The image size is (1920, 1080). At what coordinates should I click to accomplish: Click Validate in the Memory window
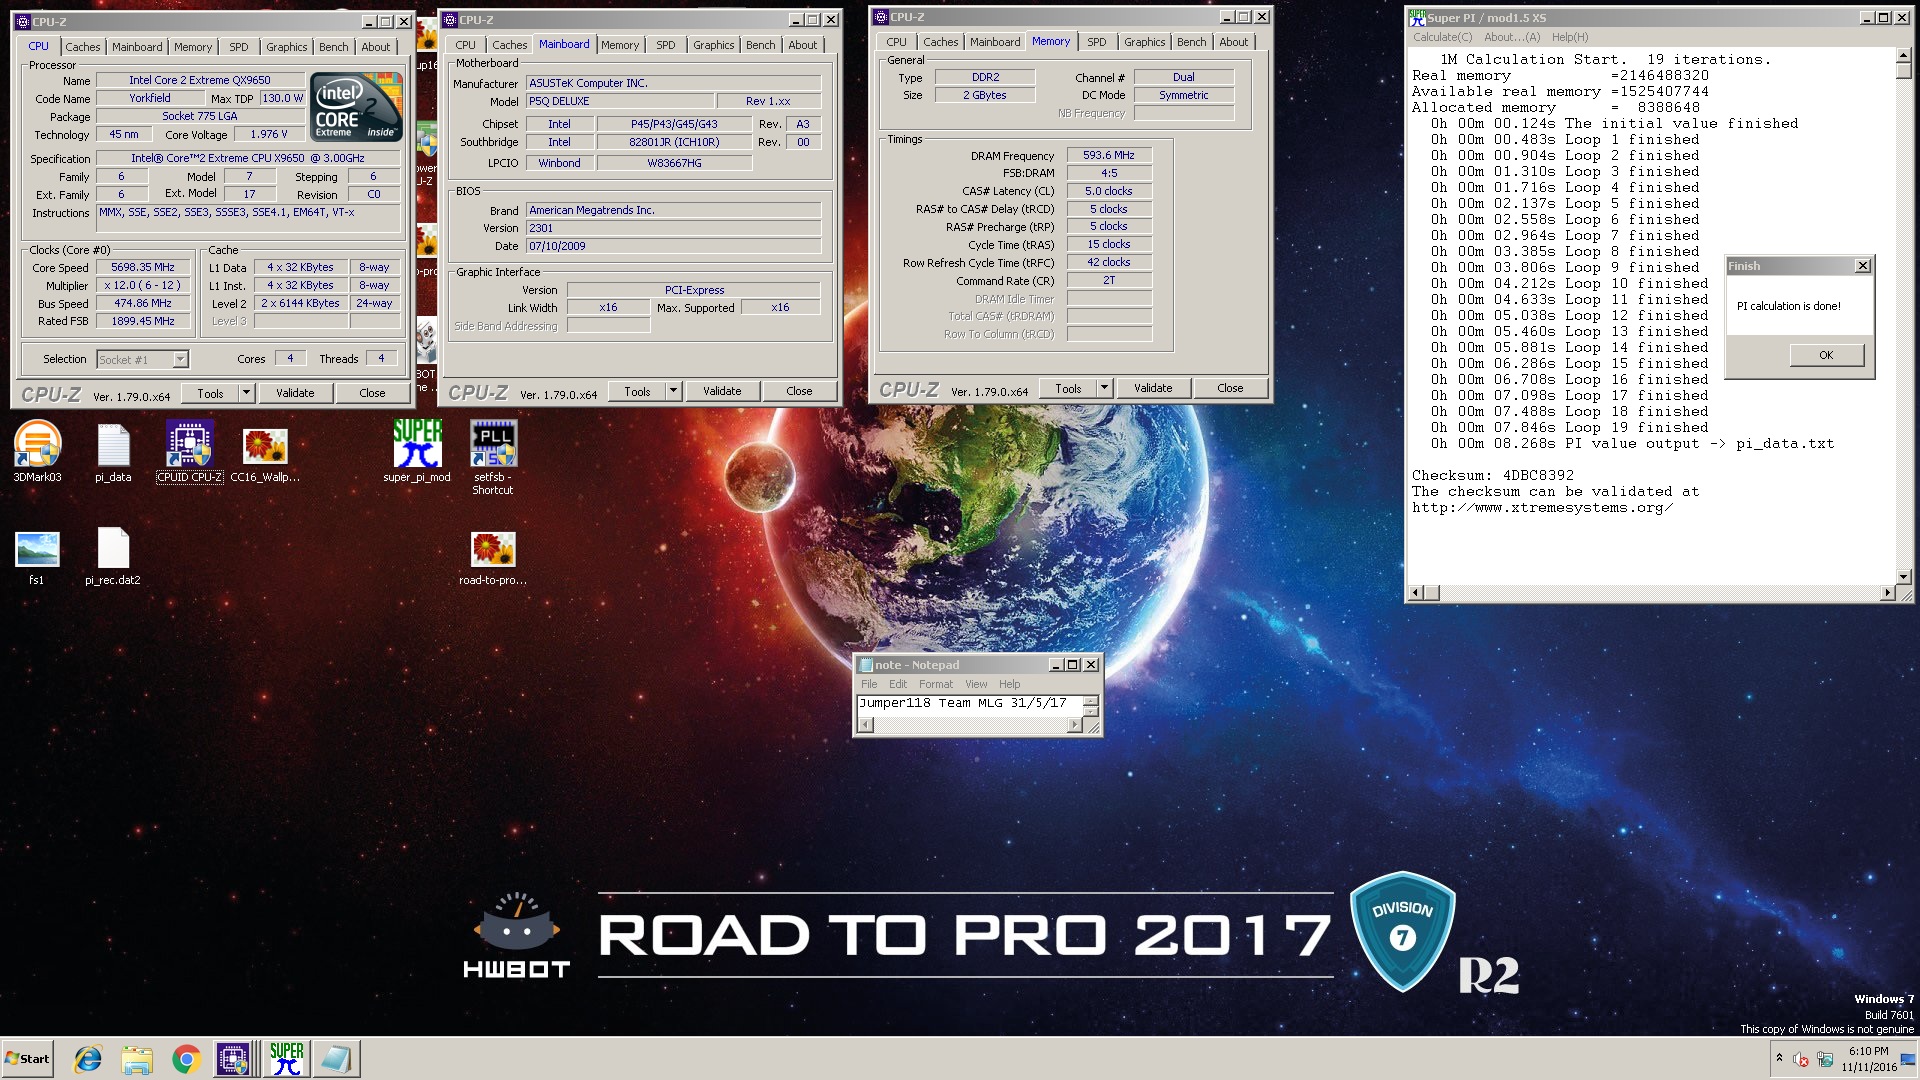1153,388
